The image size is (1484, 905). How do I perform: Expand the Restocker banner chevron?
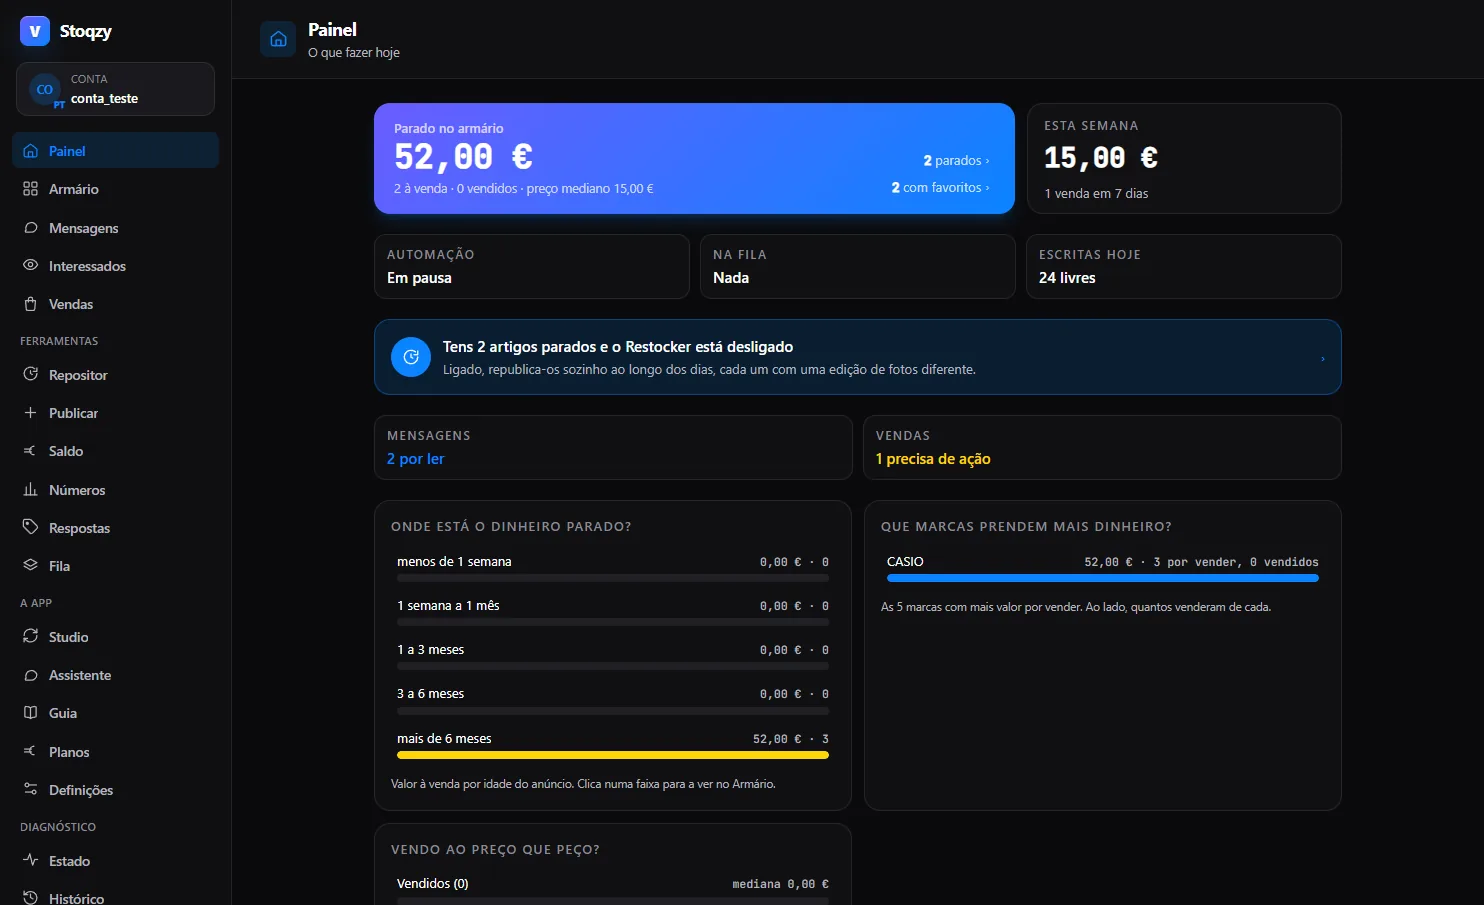(x=1322, y=358)
